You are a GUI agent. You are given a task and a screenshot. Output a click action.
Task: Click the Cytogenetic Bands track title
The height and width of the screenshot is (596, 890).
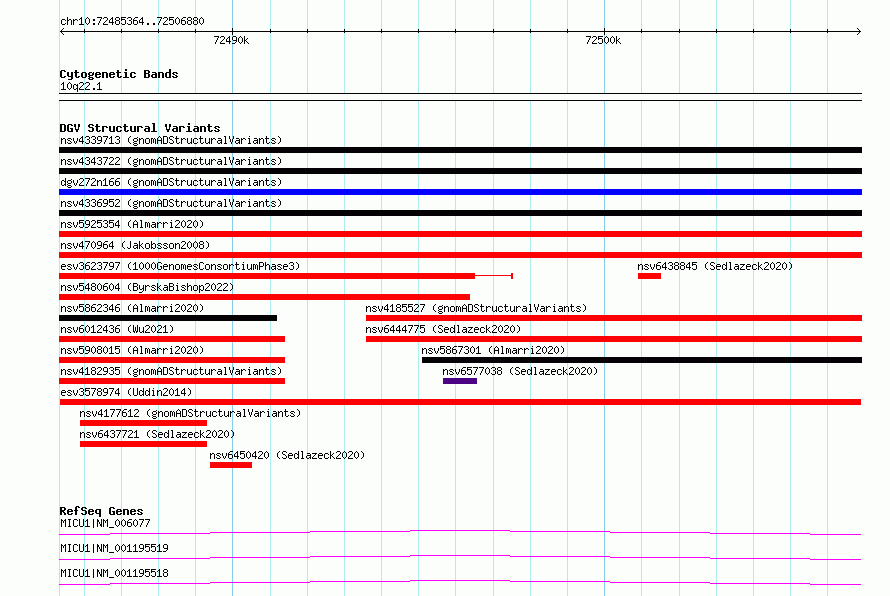tap(119, 74)
